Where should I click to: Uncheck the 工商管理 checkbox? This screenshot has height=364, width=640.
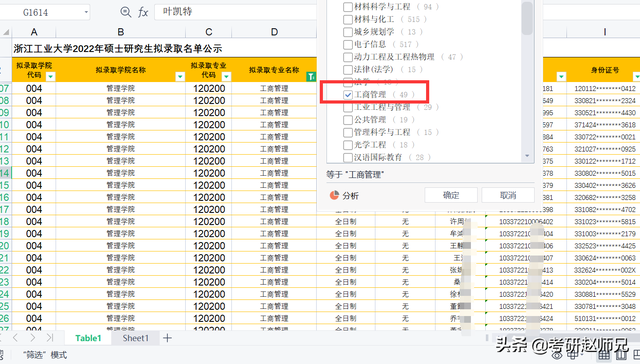[x=348, y=95]
